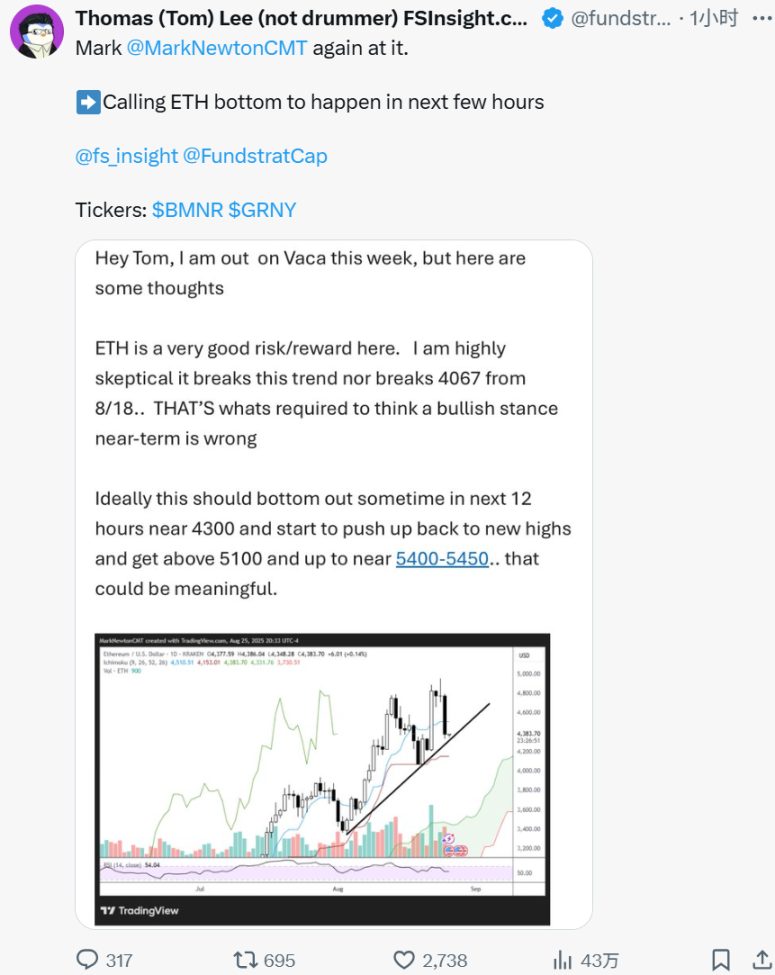Bookmark this tweet
This screenshot has height=975, width=775.
pos(720,959)
